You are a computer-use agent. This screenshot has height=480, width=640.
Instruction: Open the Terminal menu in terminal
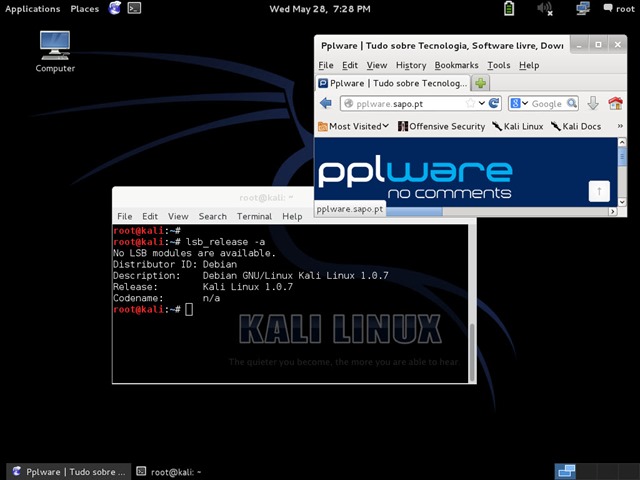click(x=254, y=216)
